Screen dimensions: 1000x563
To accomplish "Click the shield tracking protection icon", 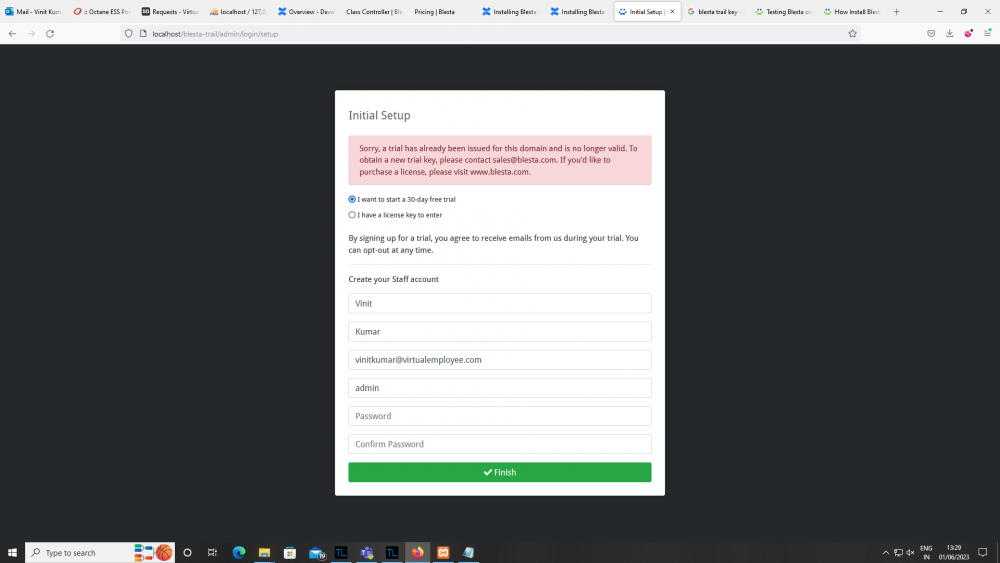I will [129, 34].
